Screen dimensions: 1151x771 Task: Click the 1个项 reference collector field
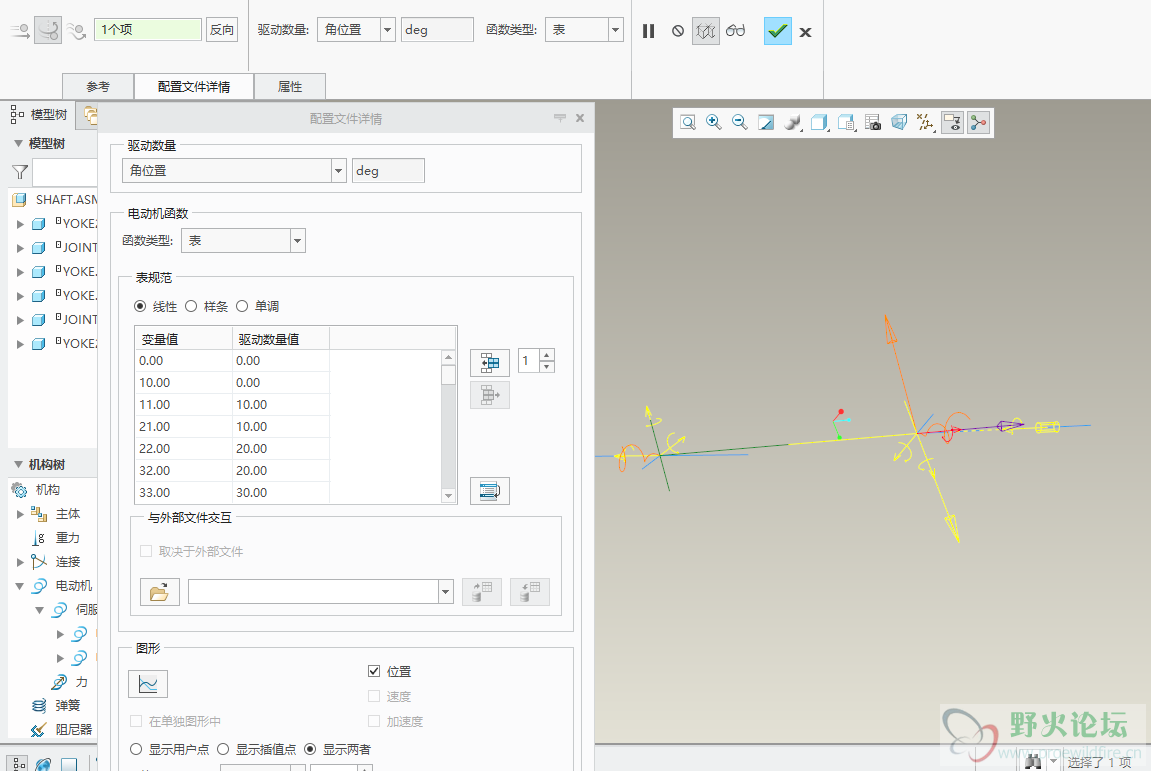(148, 29)
